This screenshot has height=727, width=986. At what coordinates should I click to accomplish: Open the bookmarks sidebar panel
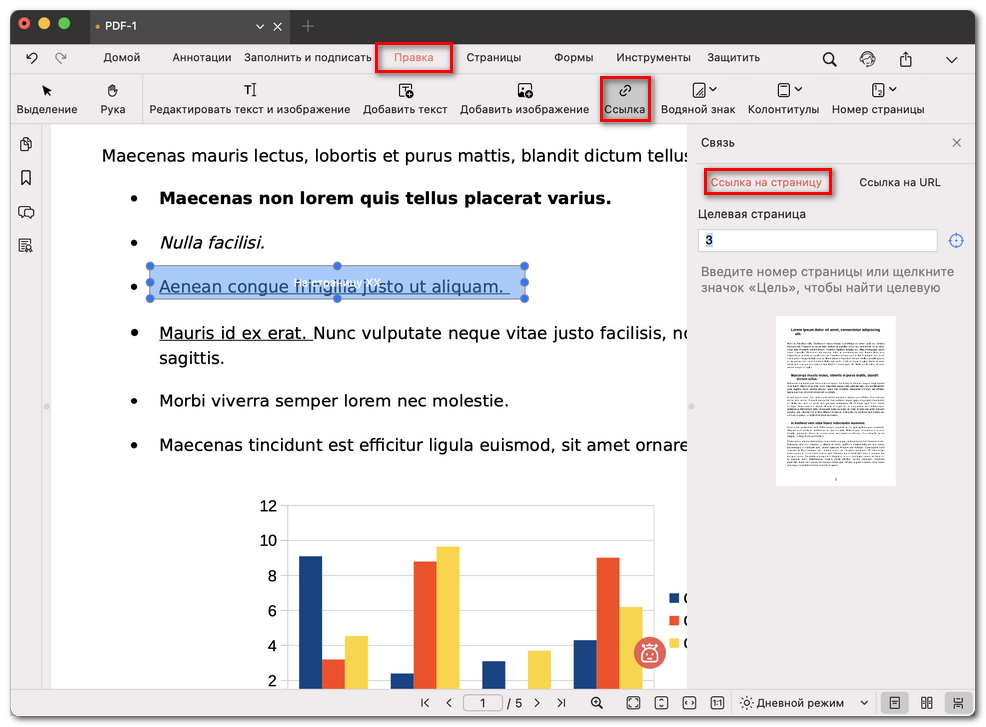point(26,178)
